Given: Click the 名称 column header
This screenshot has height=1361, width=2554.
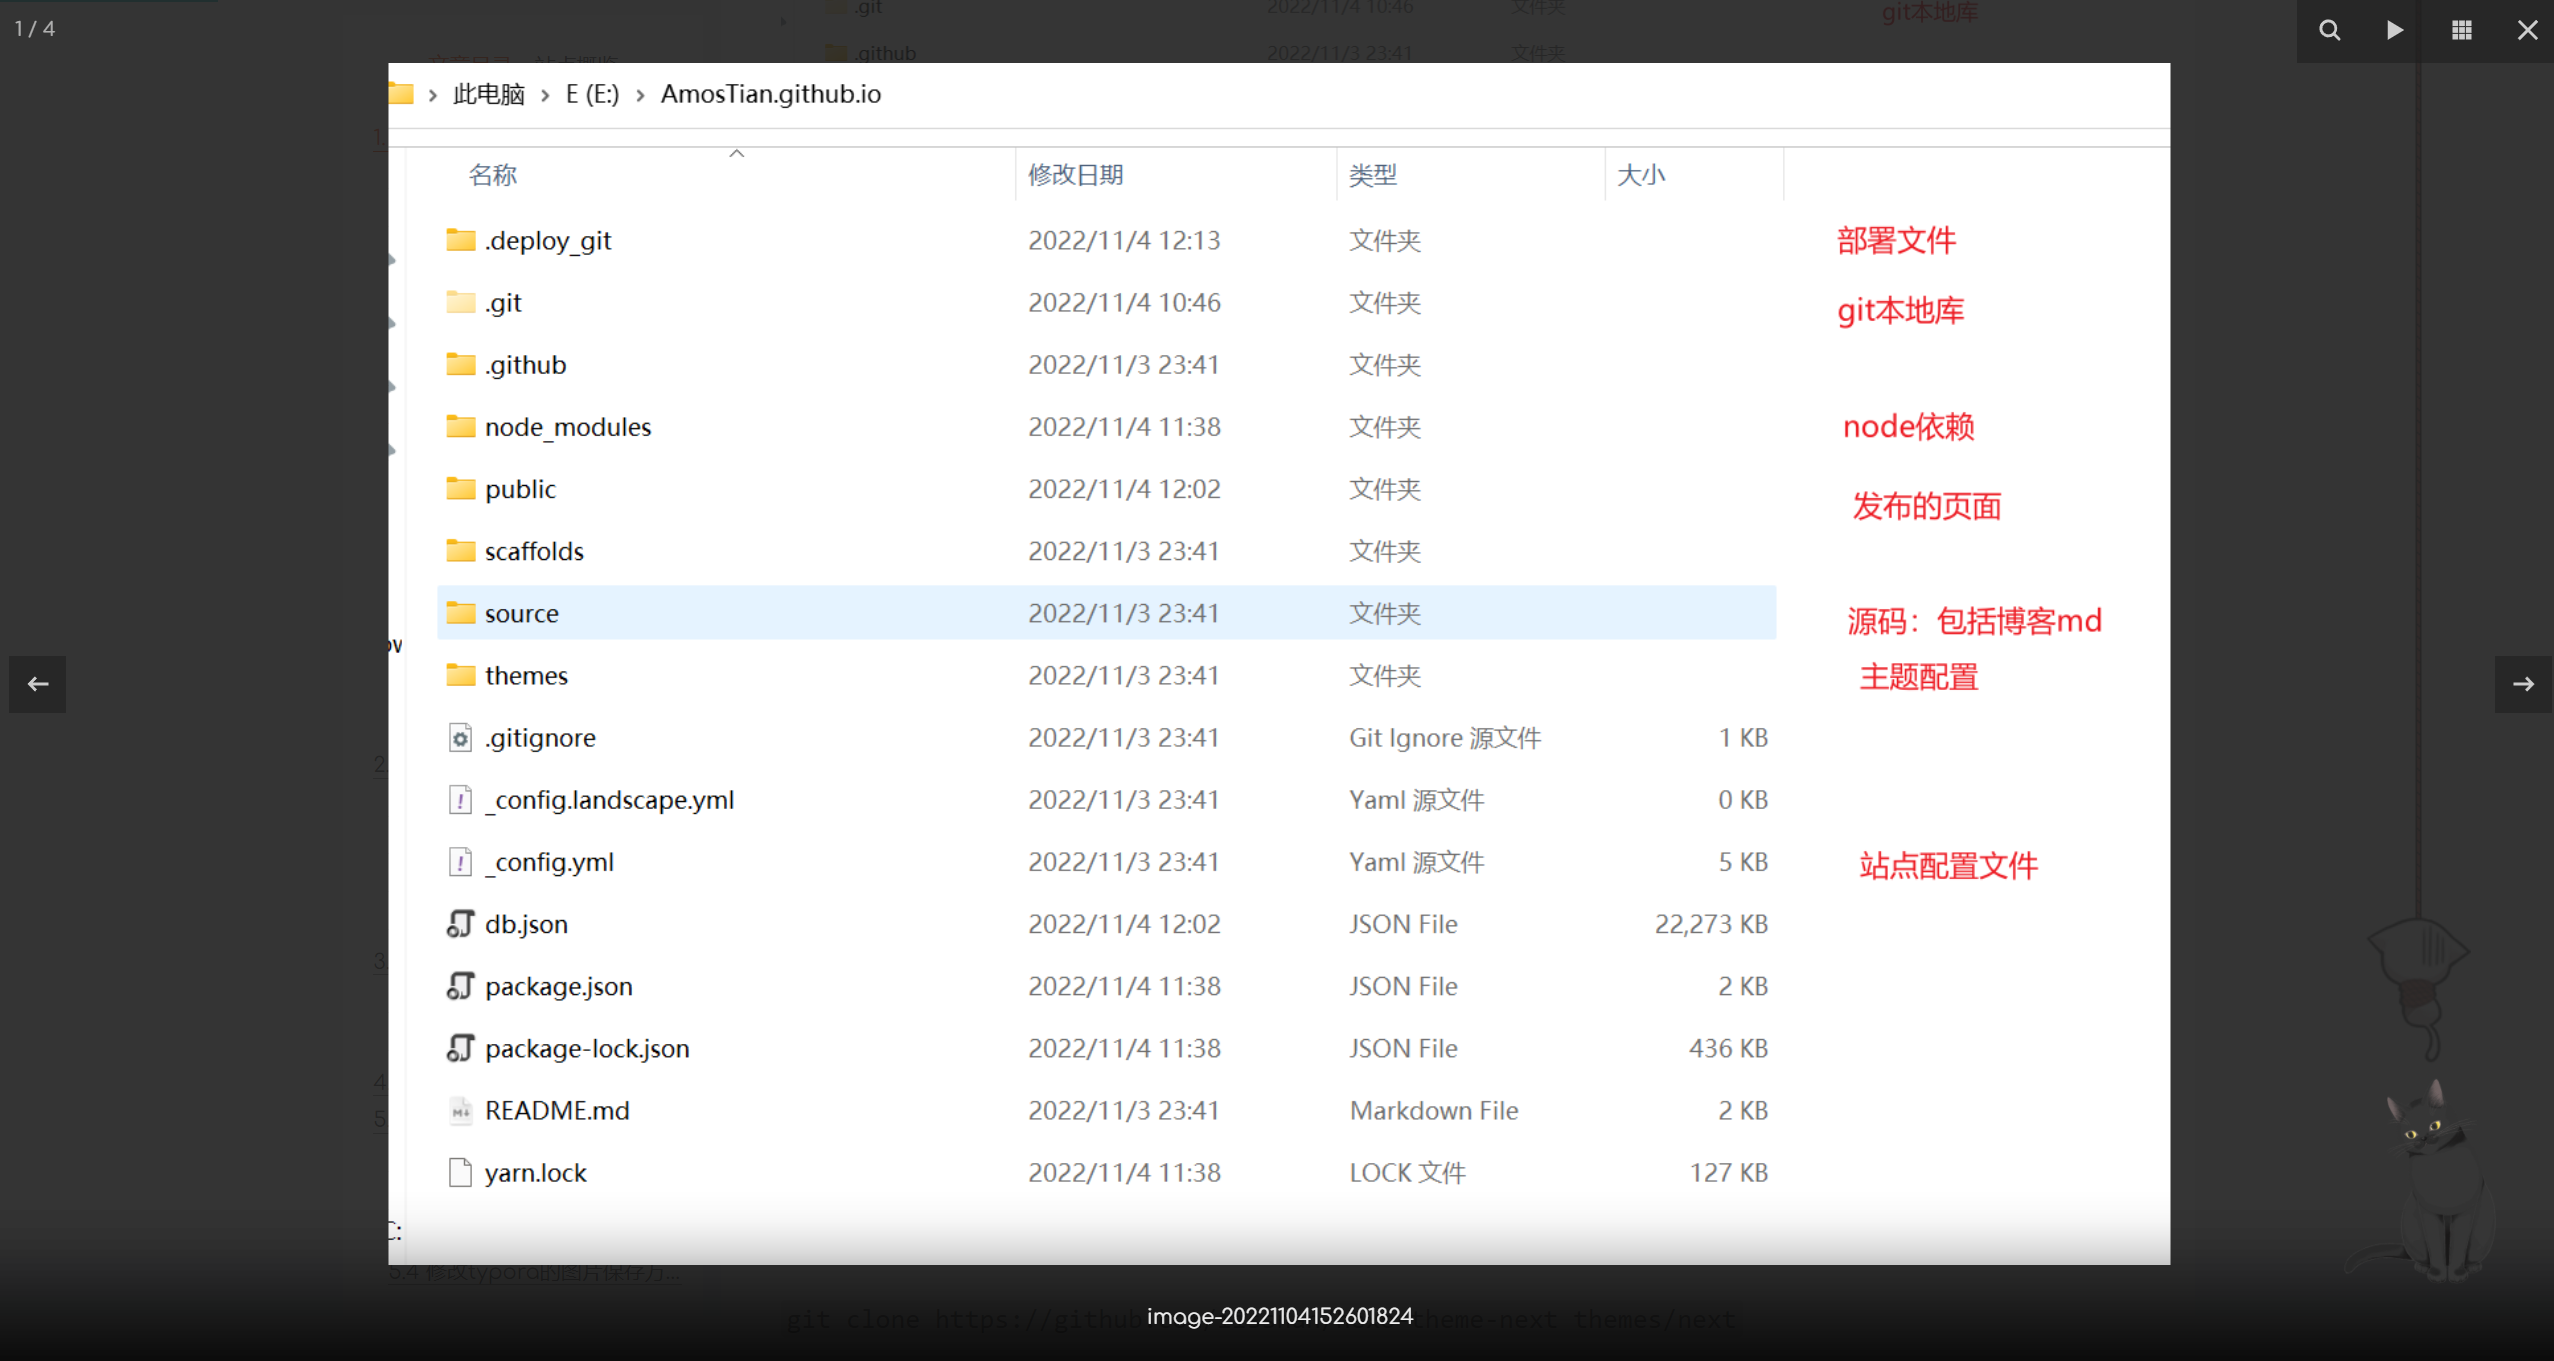Looking at the screenshot, I should tap(493, 175).
